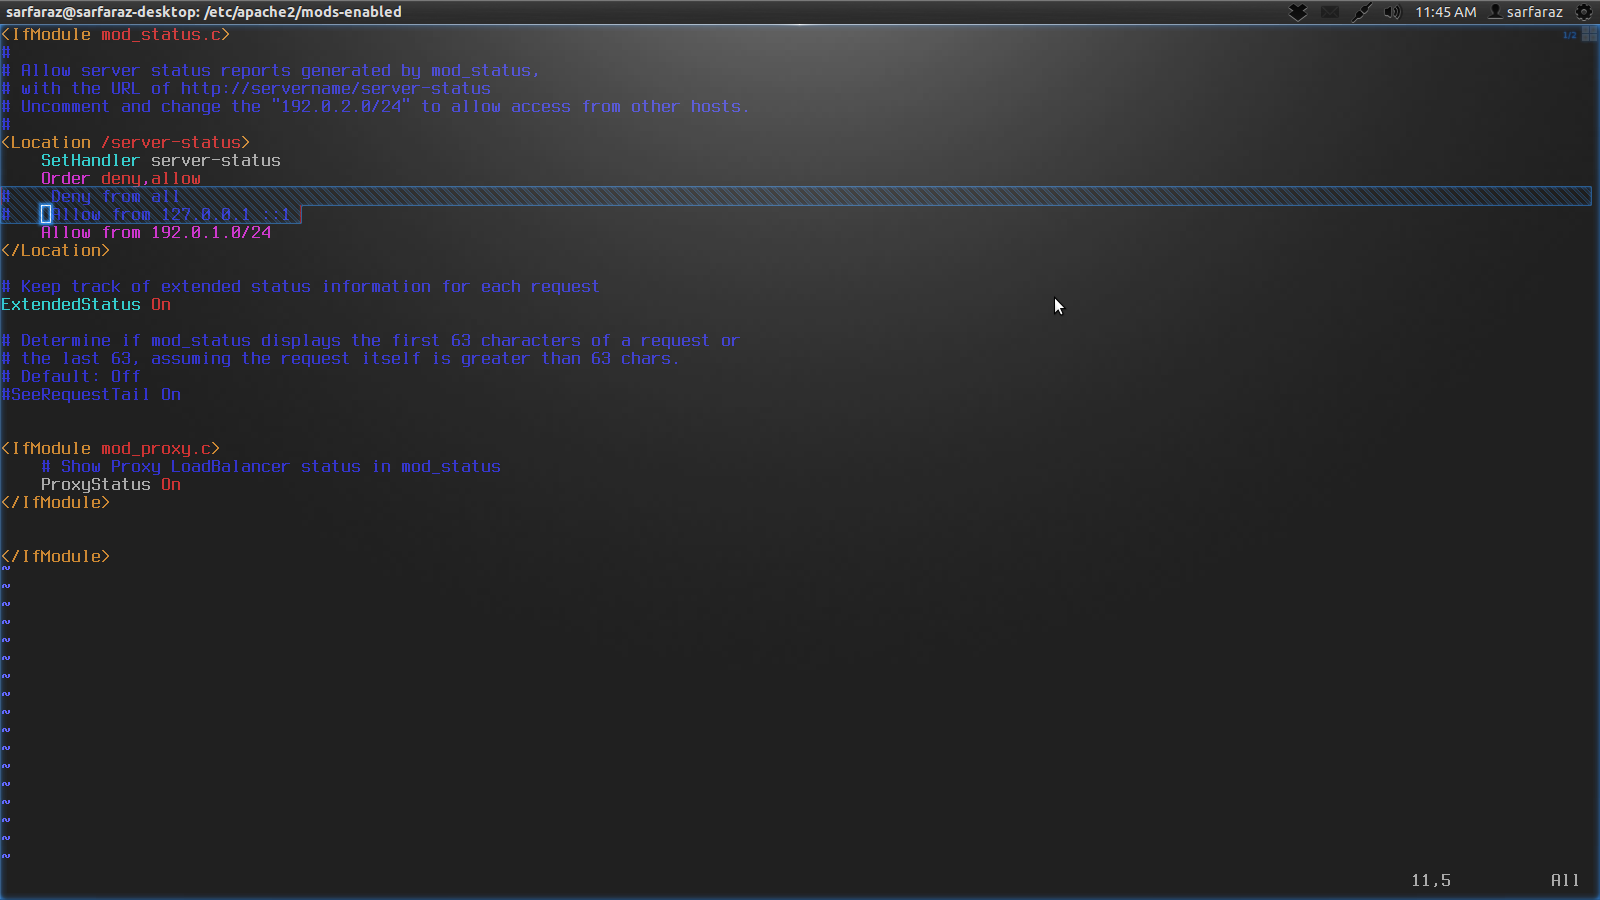The height and width of the screenshot is (900, 1600).
Task: Click the 'Order deny,allow' line
Action: [x=121, y=179]
